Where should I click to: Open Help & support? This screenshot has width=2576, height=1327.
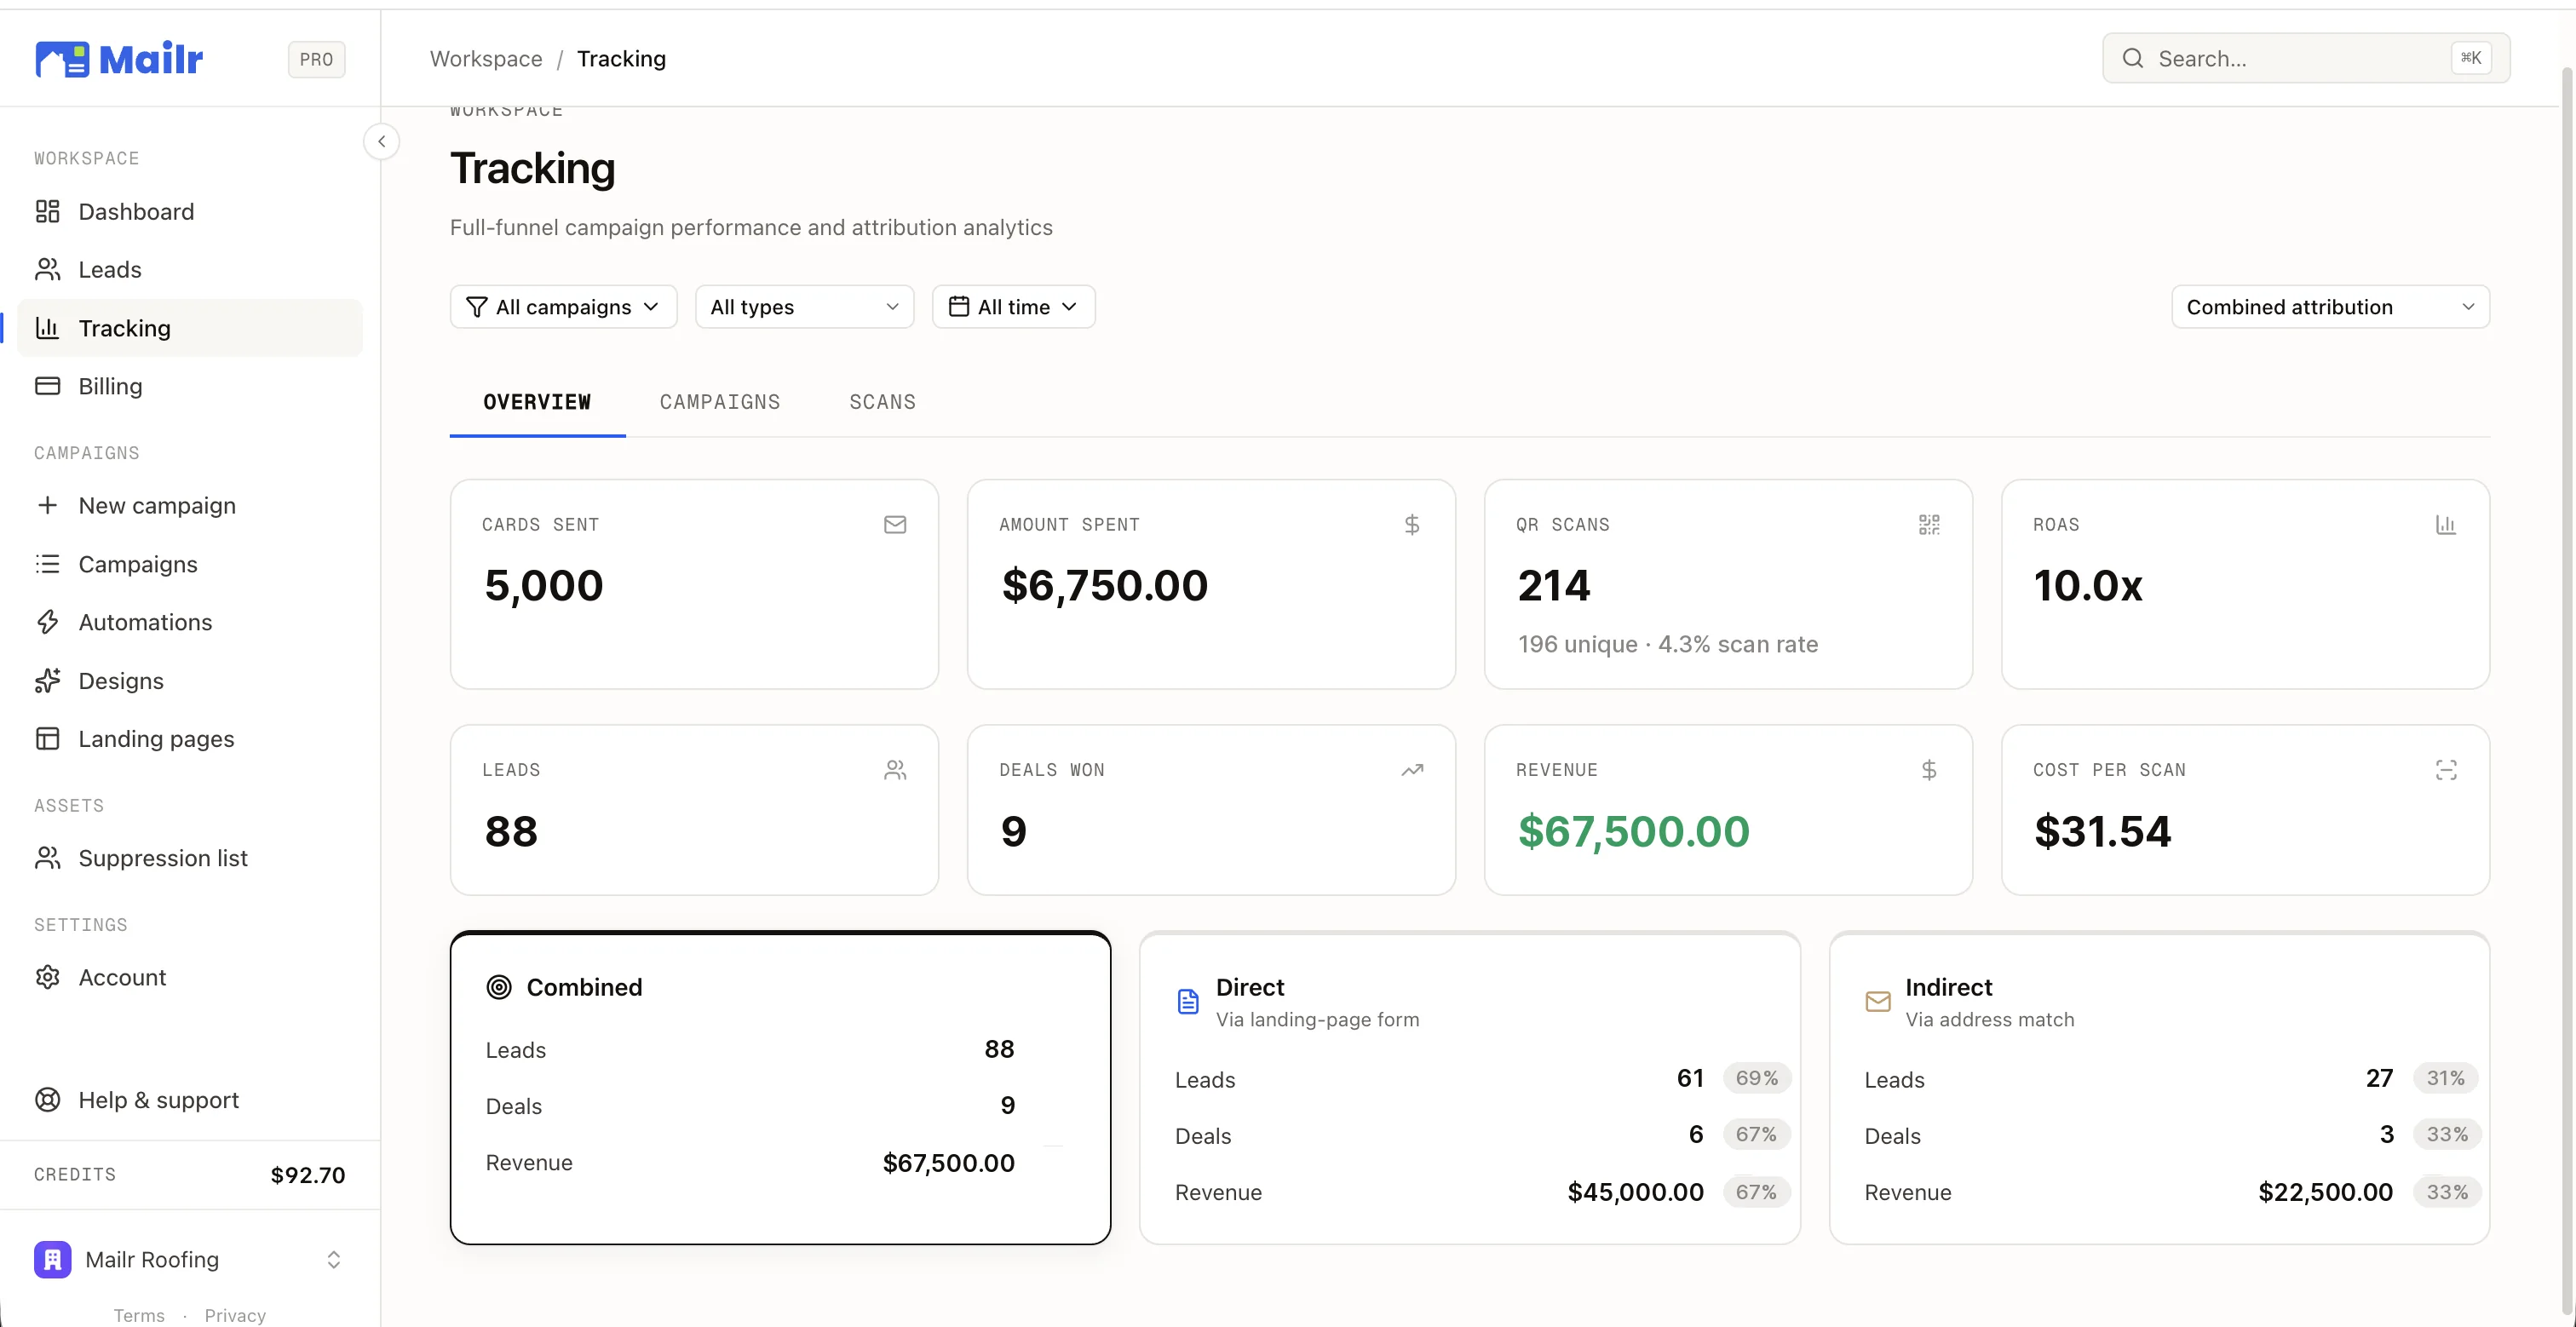[190, 1100]
